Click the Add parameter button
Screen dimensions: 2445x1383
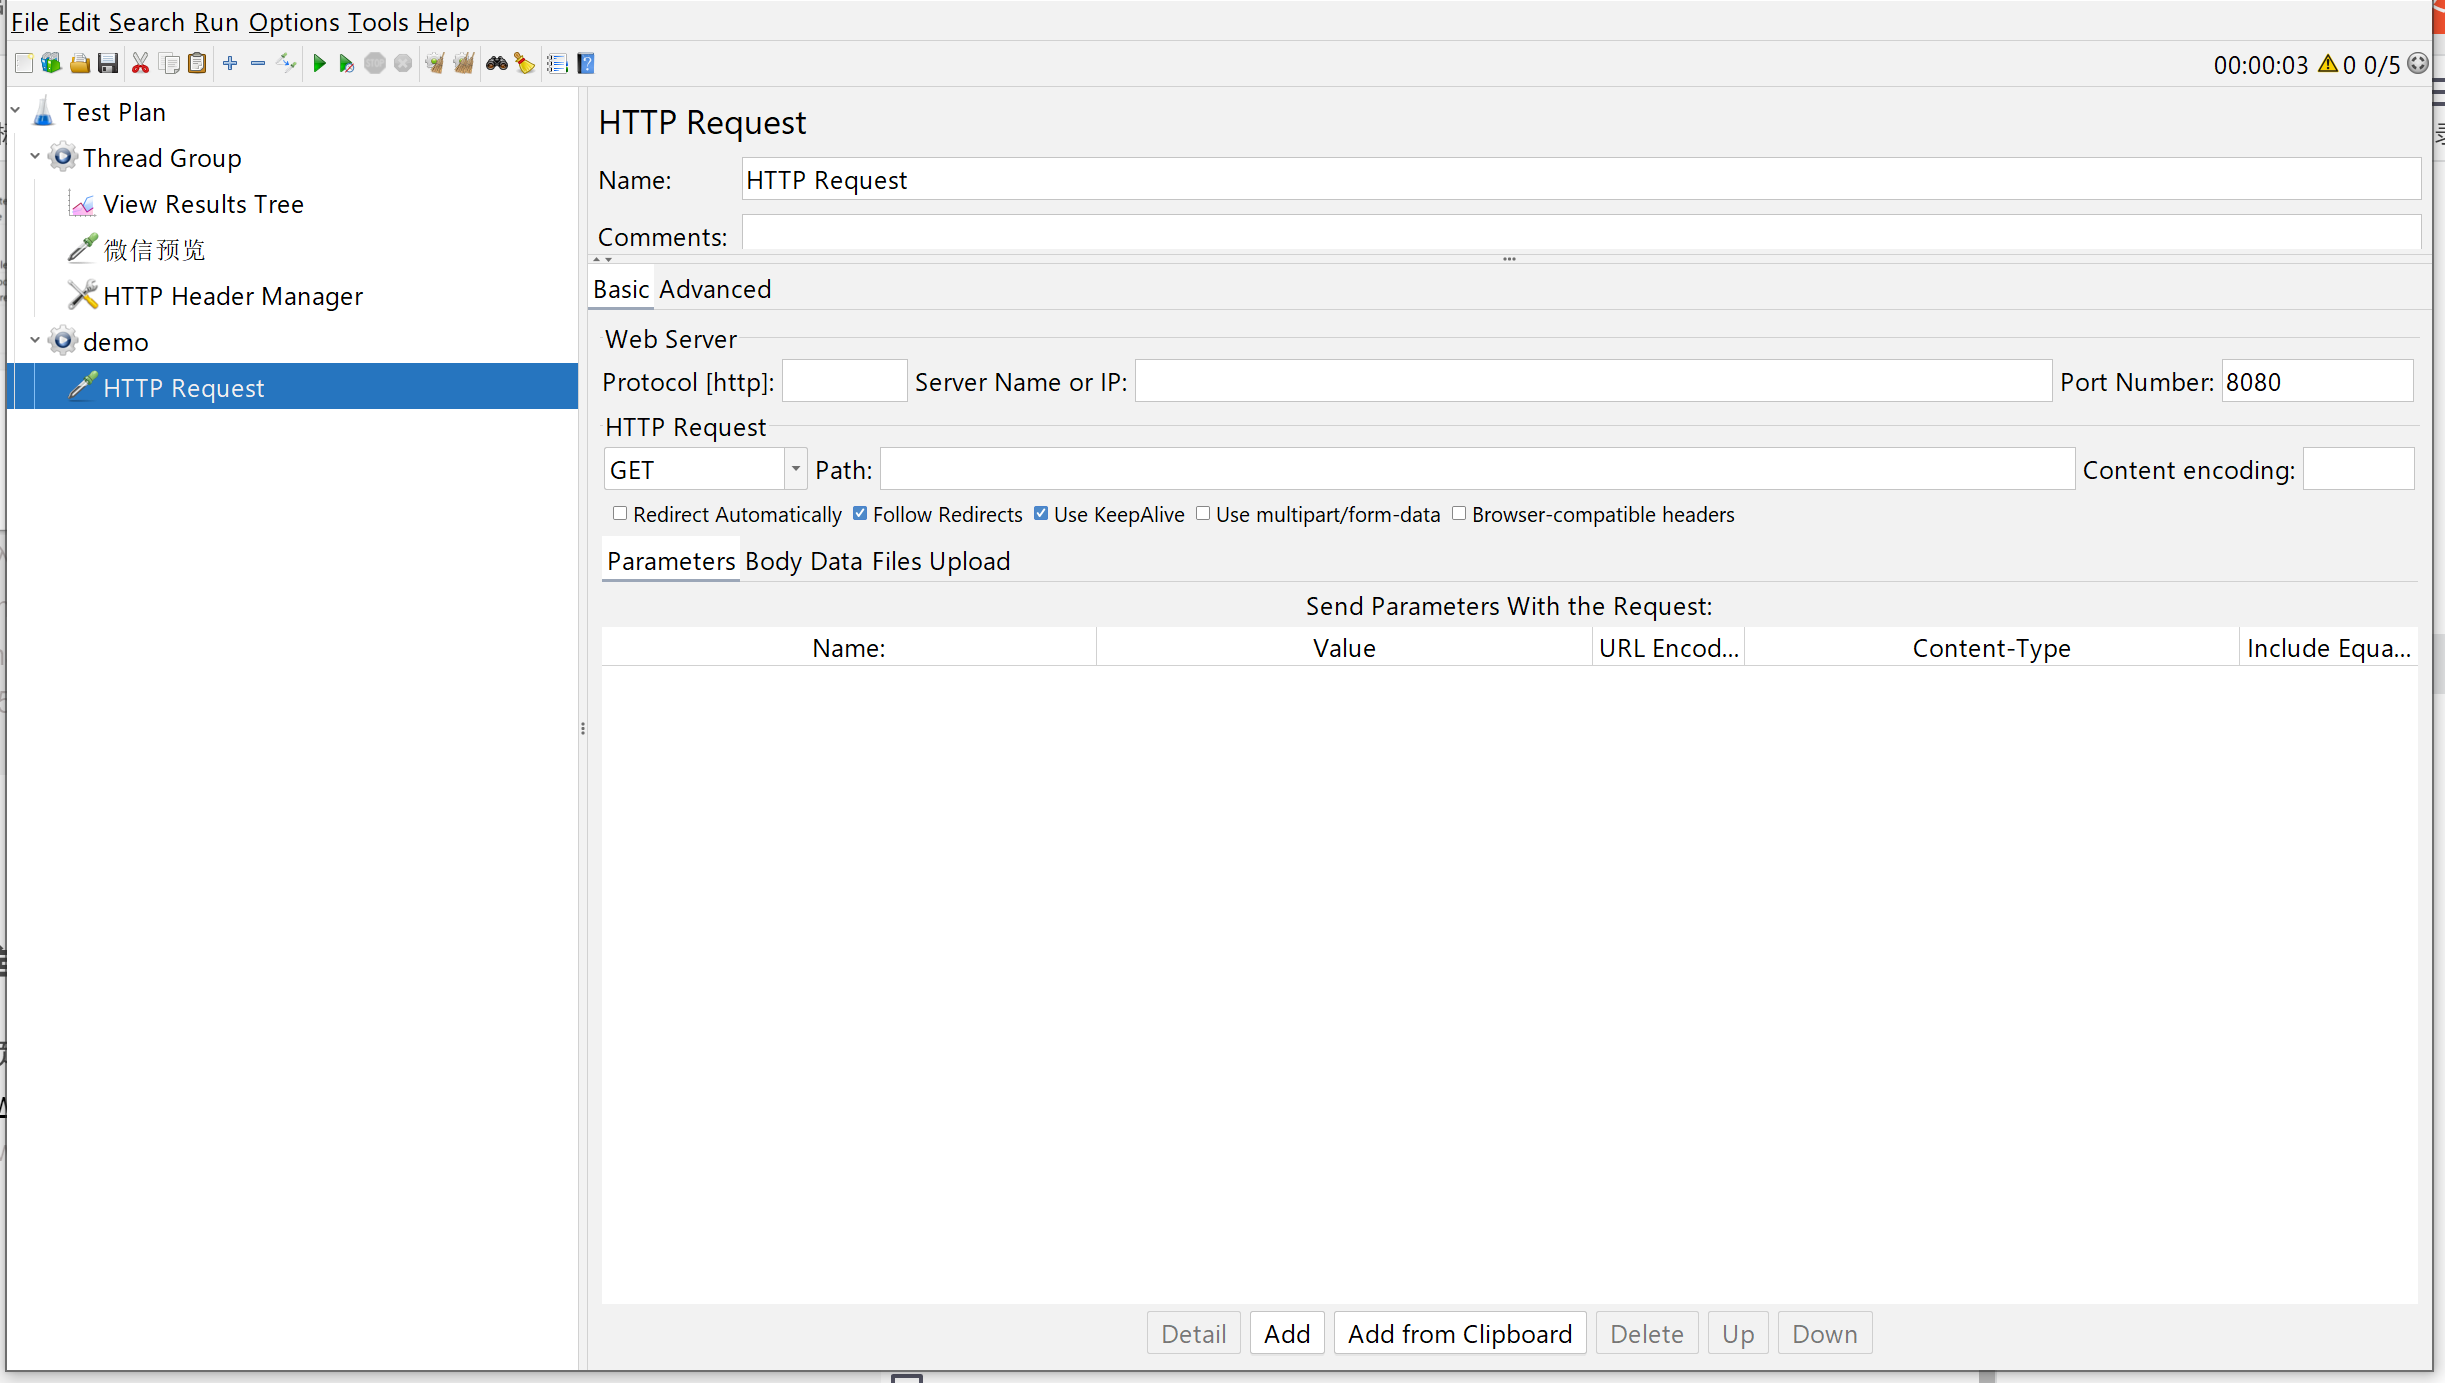tap(1285, 1334)
